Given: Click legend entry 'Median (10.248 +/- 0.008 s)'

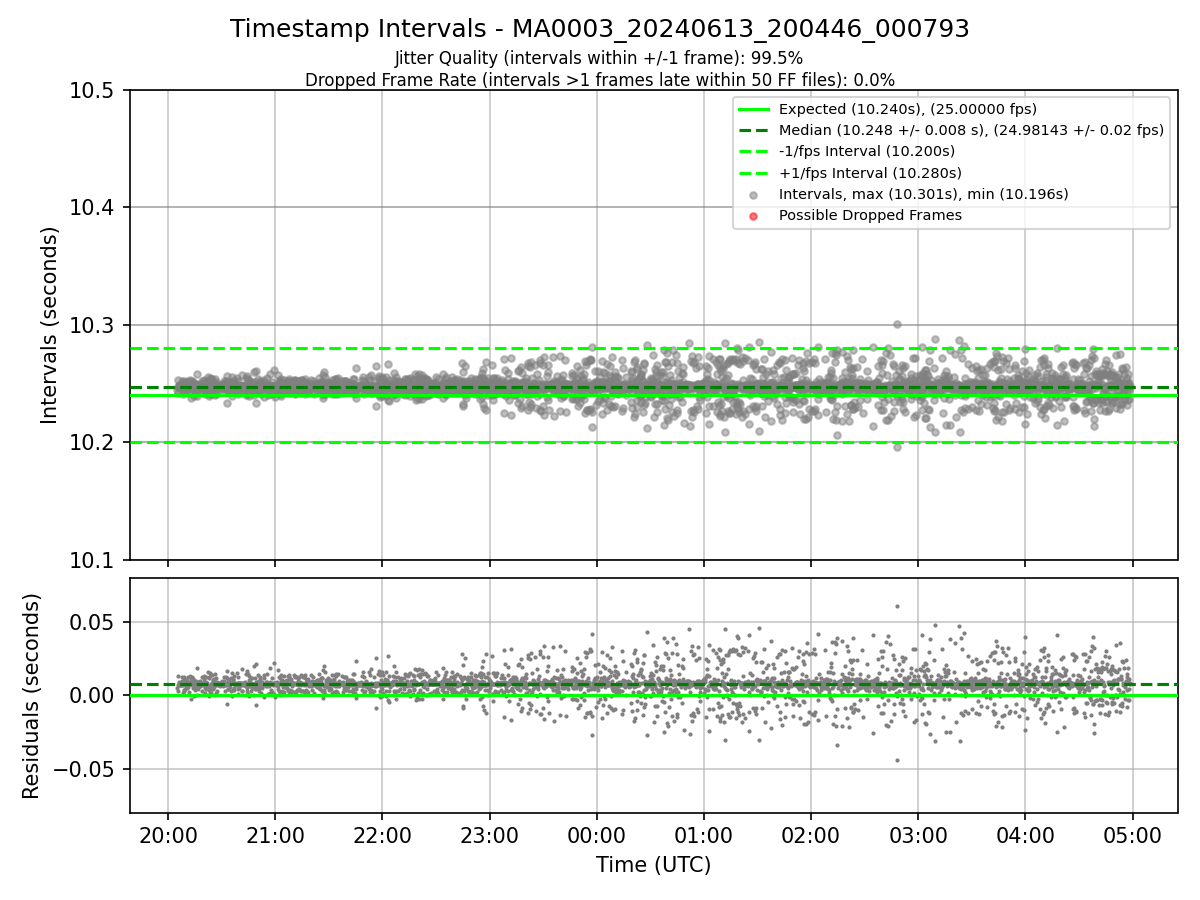Looking at the screenshot, I should (x=971, y=130).
